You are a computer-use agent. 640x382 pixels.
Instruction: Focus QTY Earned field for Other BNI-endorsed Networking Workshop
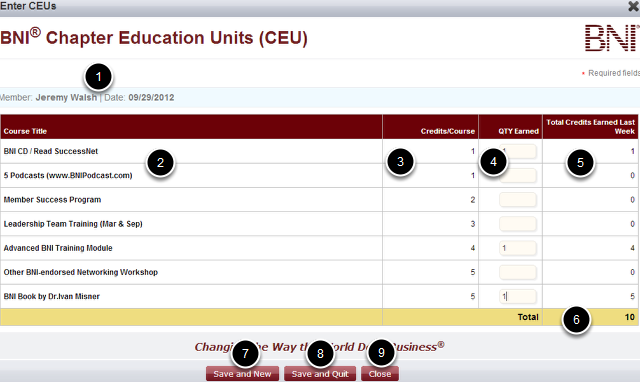click(518, 272)
